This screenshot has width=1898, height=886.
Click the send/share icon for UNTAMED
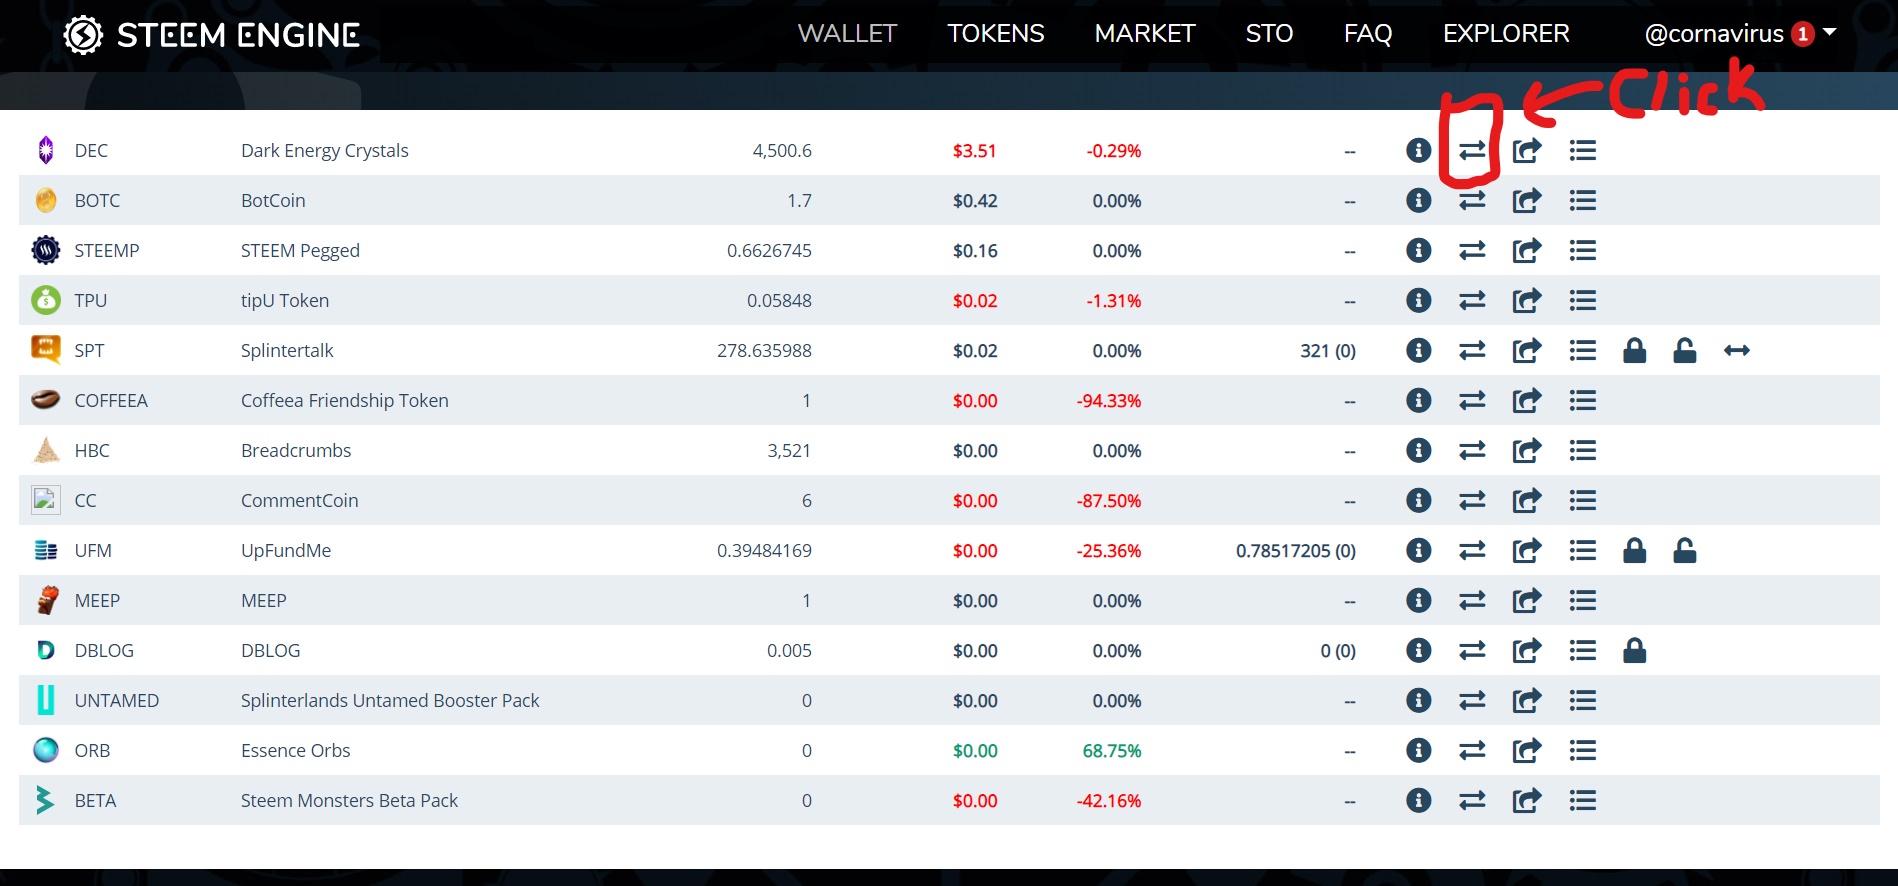1526,701
